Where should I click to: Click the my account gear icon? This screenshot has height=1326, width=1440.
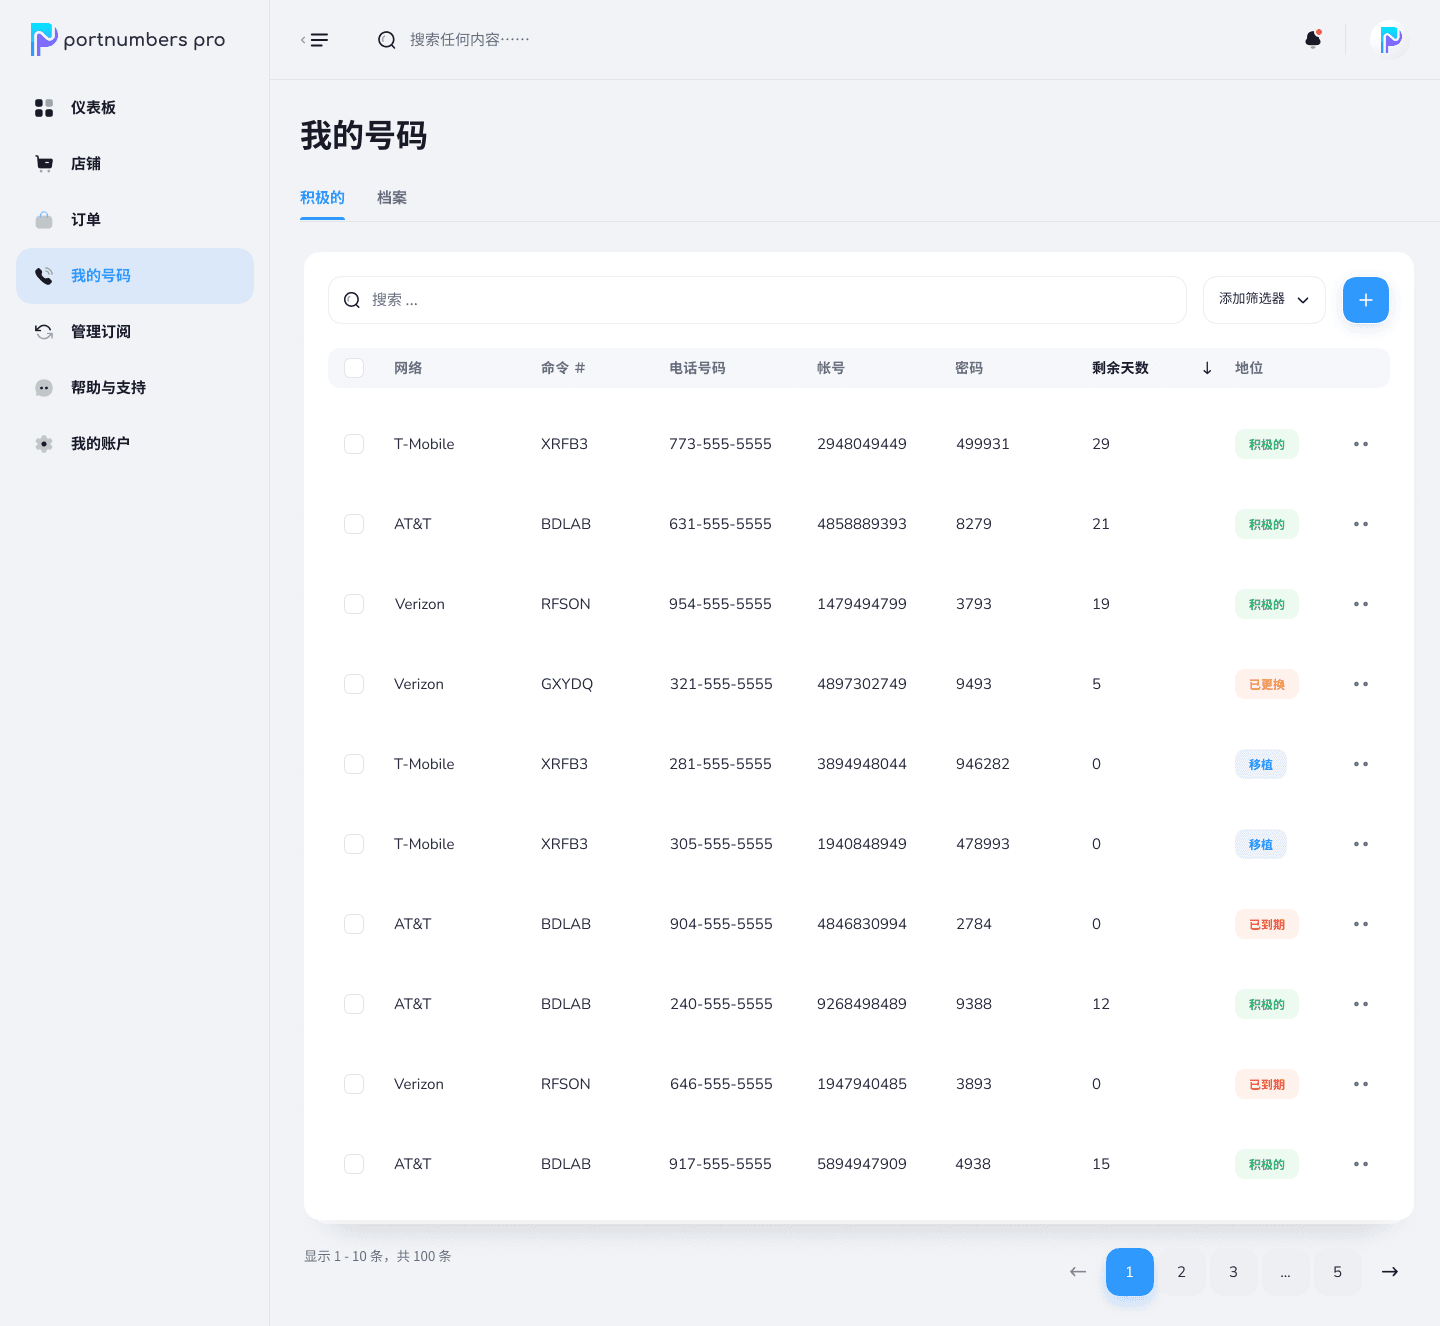(x=44, y=444)
